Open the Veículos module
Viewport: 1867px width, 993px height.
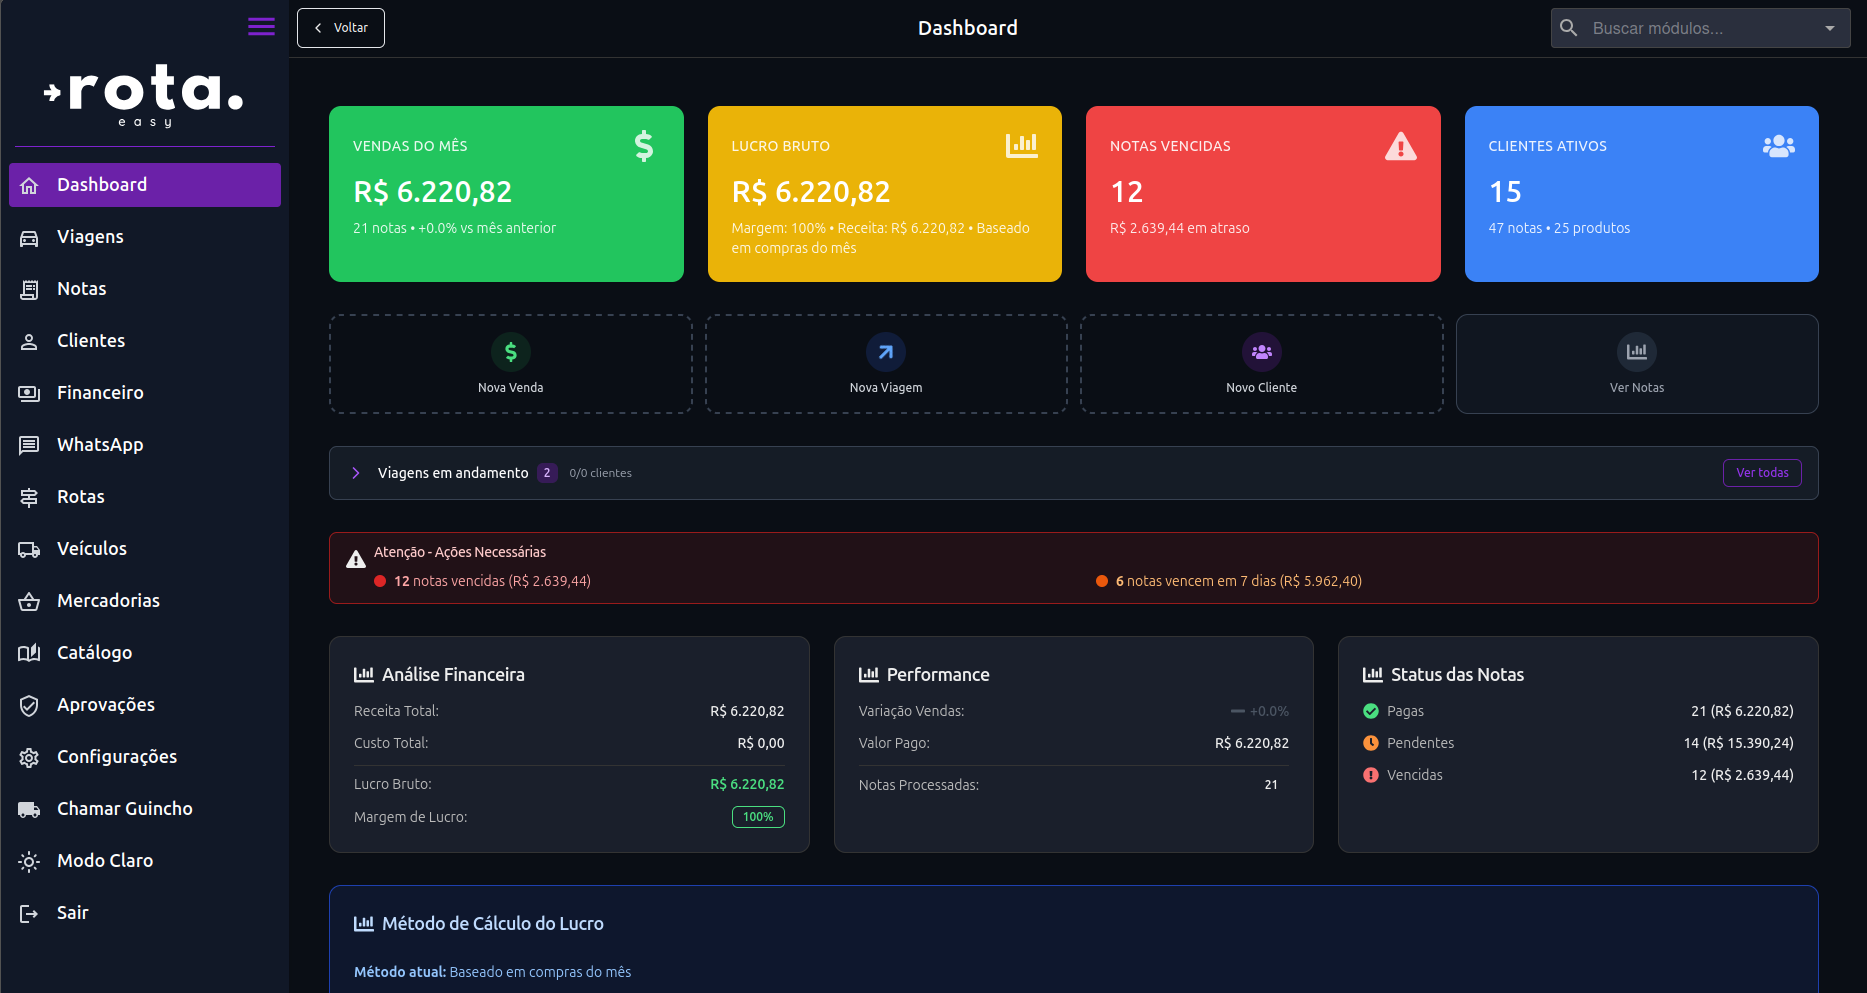pos(91,548)
